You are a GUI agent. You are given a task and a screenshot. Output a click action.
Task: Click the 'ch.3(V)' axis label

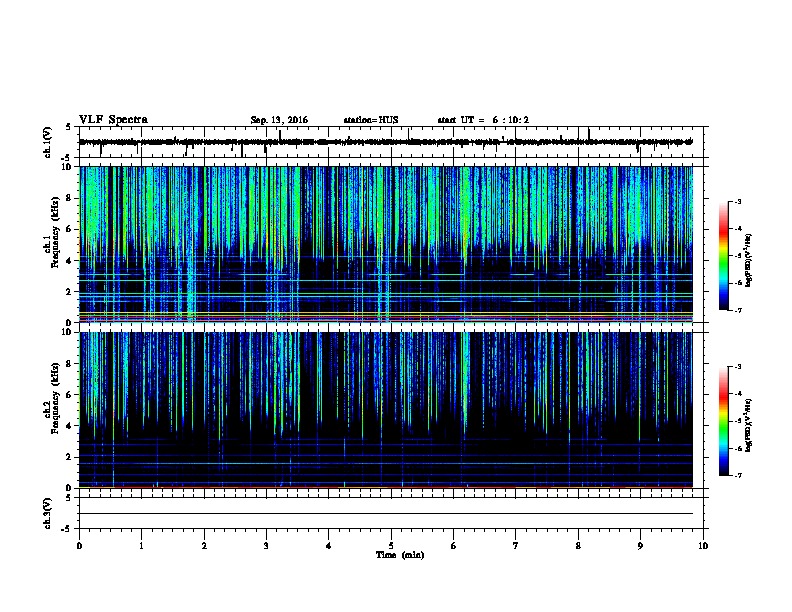(47, 513)
